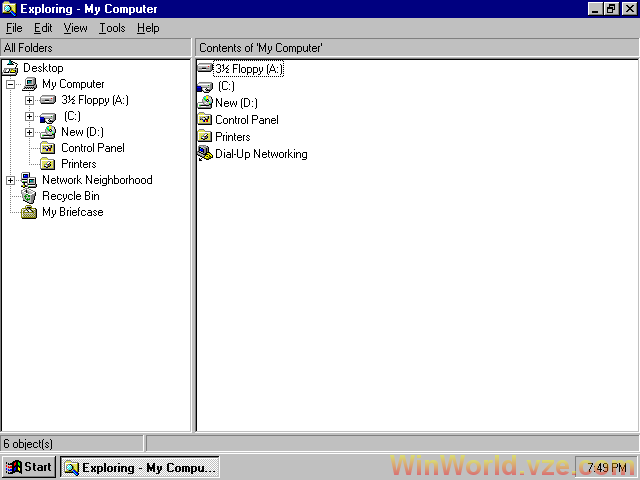Click Network Neighborhood icon
The width and height of the screenshot is (640, 480).
[29, 180]
